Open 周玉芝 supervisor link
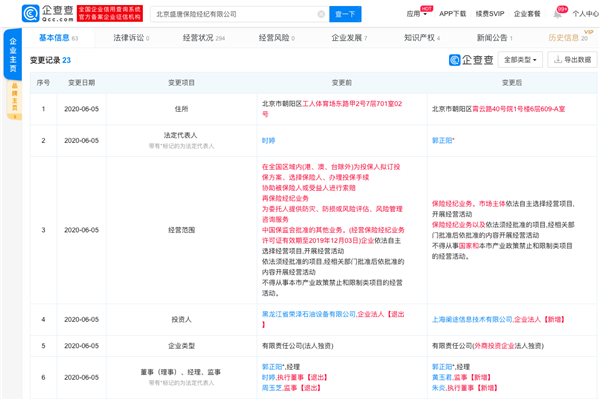 (272, 388)
